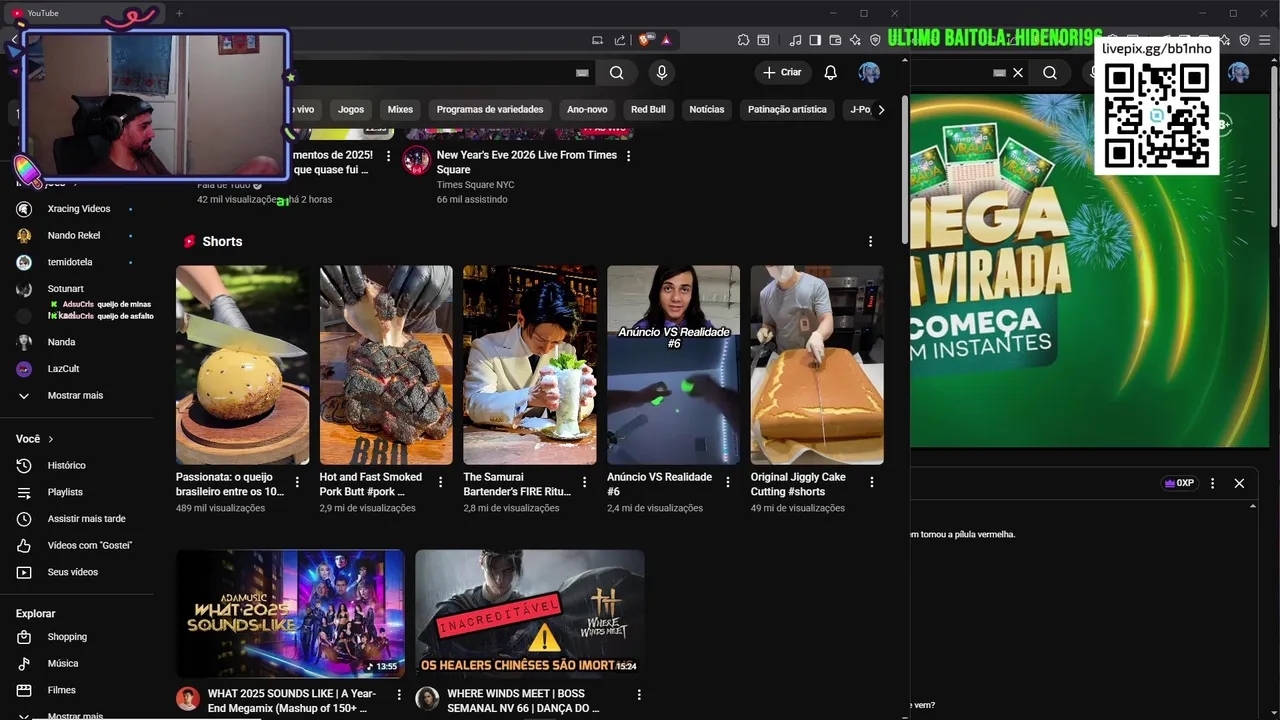
Task: Select the Ano-novo filter chip
Action: [x=587, y=110]
